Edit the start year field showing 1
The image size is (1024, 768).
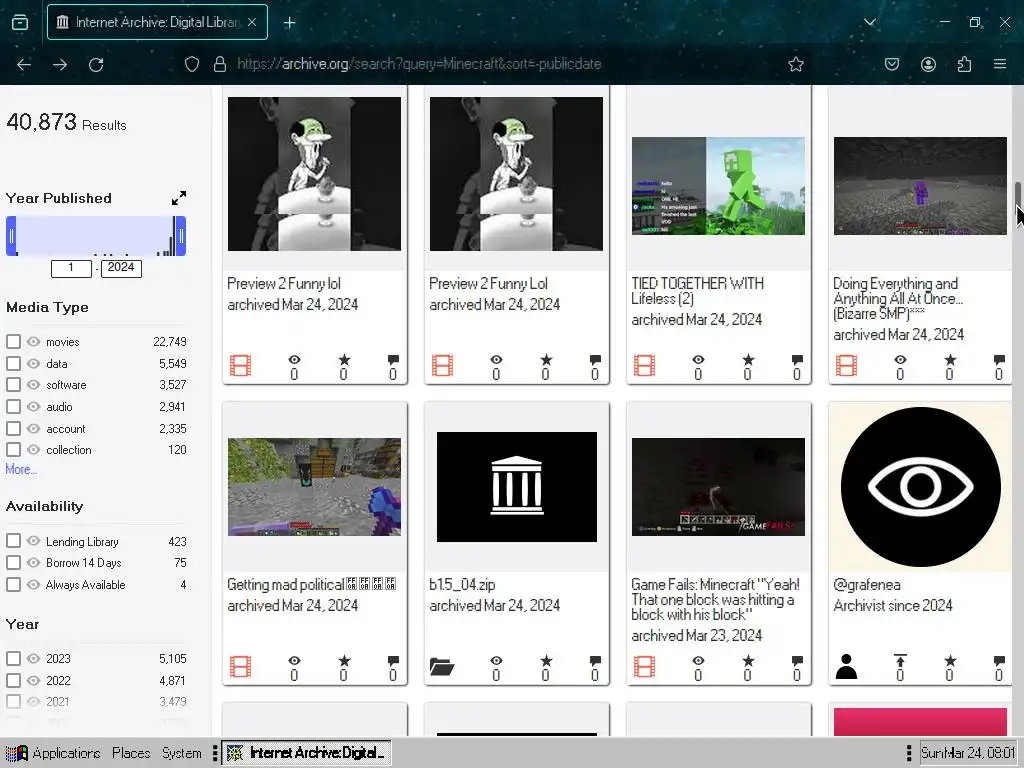[x=71, y=268]
